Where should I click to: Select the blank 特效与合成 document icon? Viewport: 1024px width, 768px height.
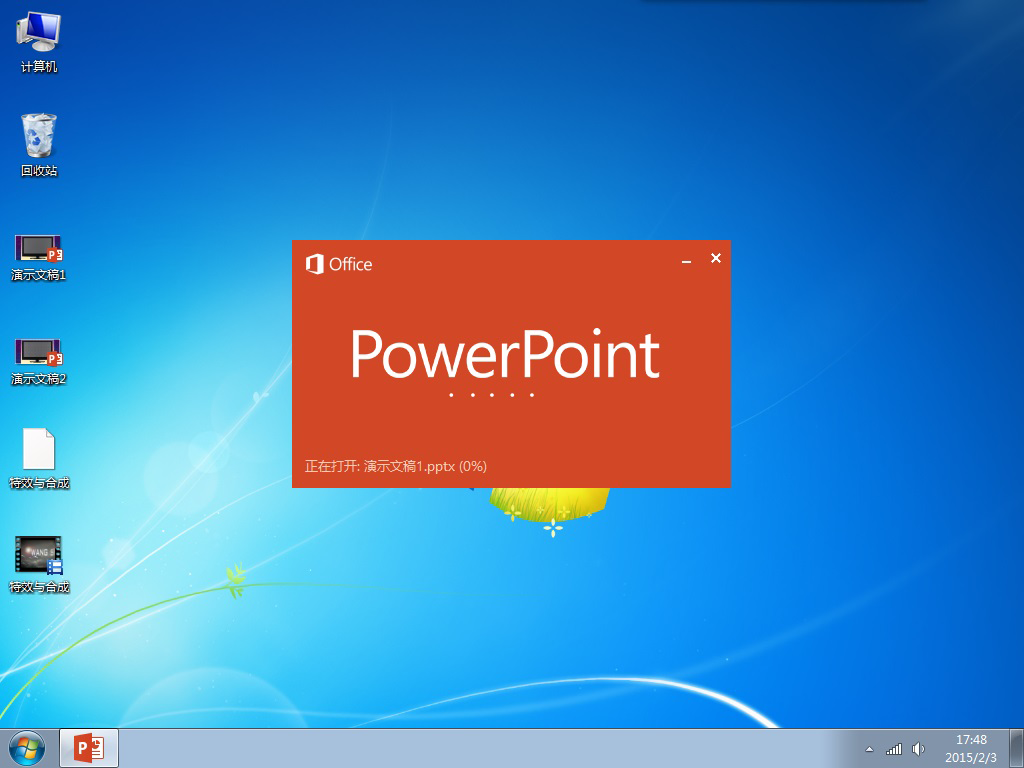tap(39, 458)
